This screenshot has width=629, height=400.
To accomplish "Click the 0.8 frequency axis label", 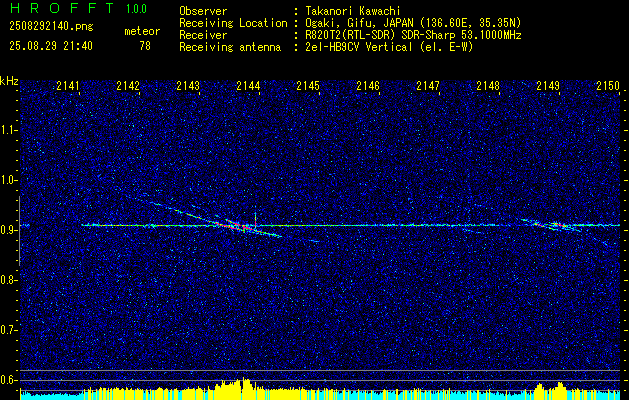I will 9,280.
